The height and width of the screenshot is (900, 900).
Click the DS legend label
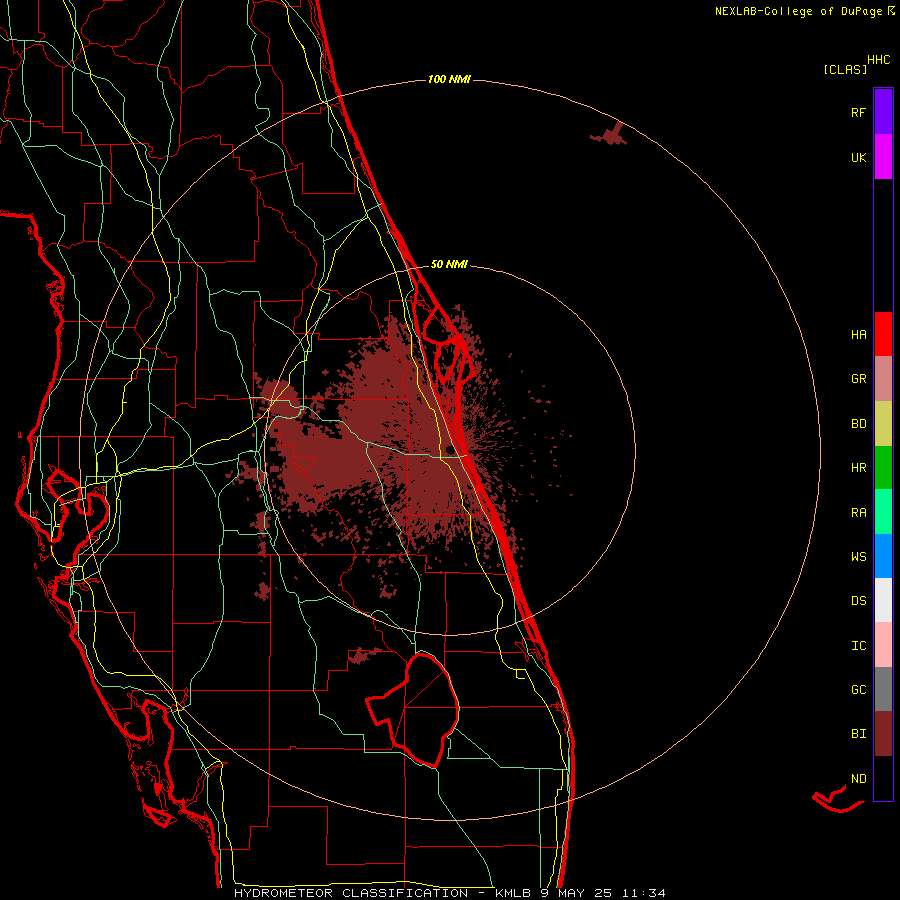tap(858, 601)
